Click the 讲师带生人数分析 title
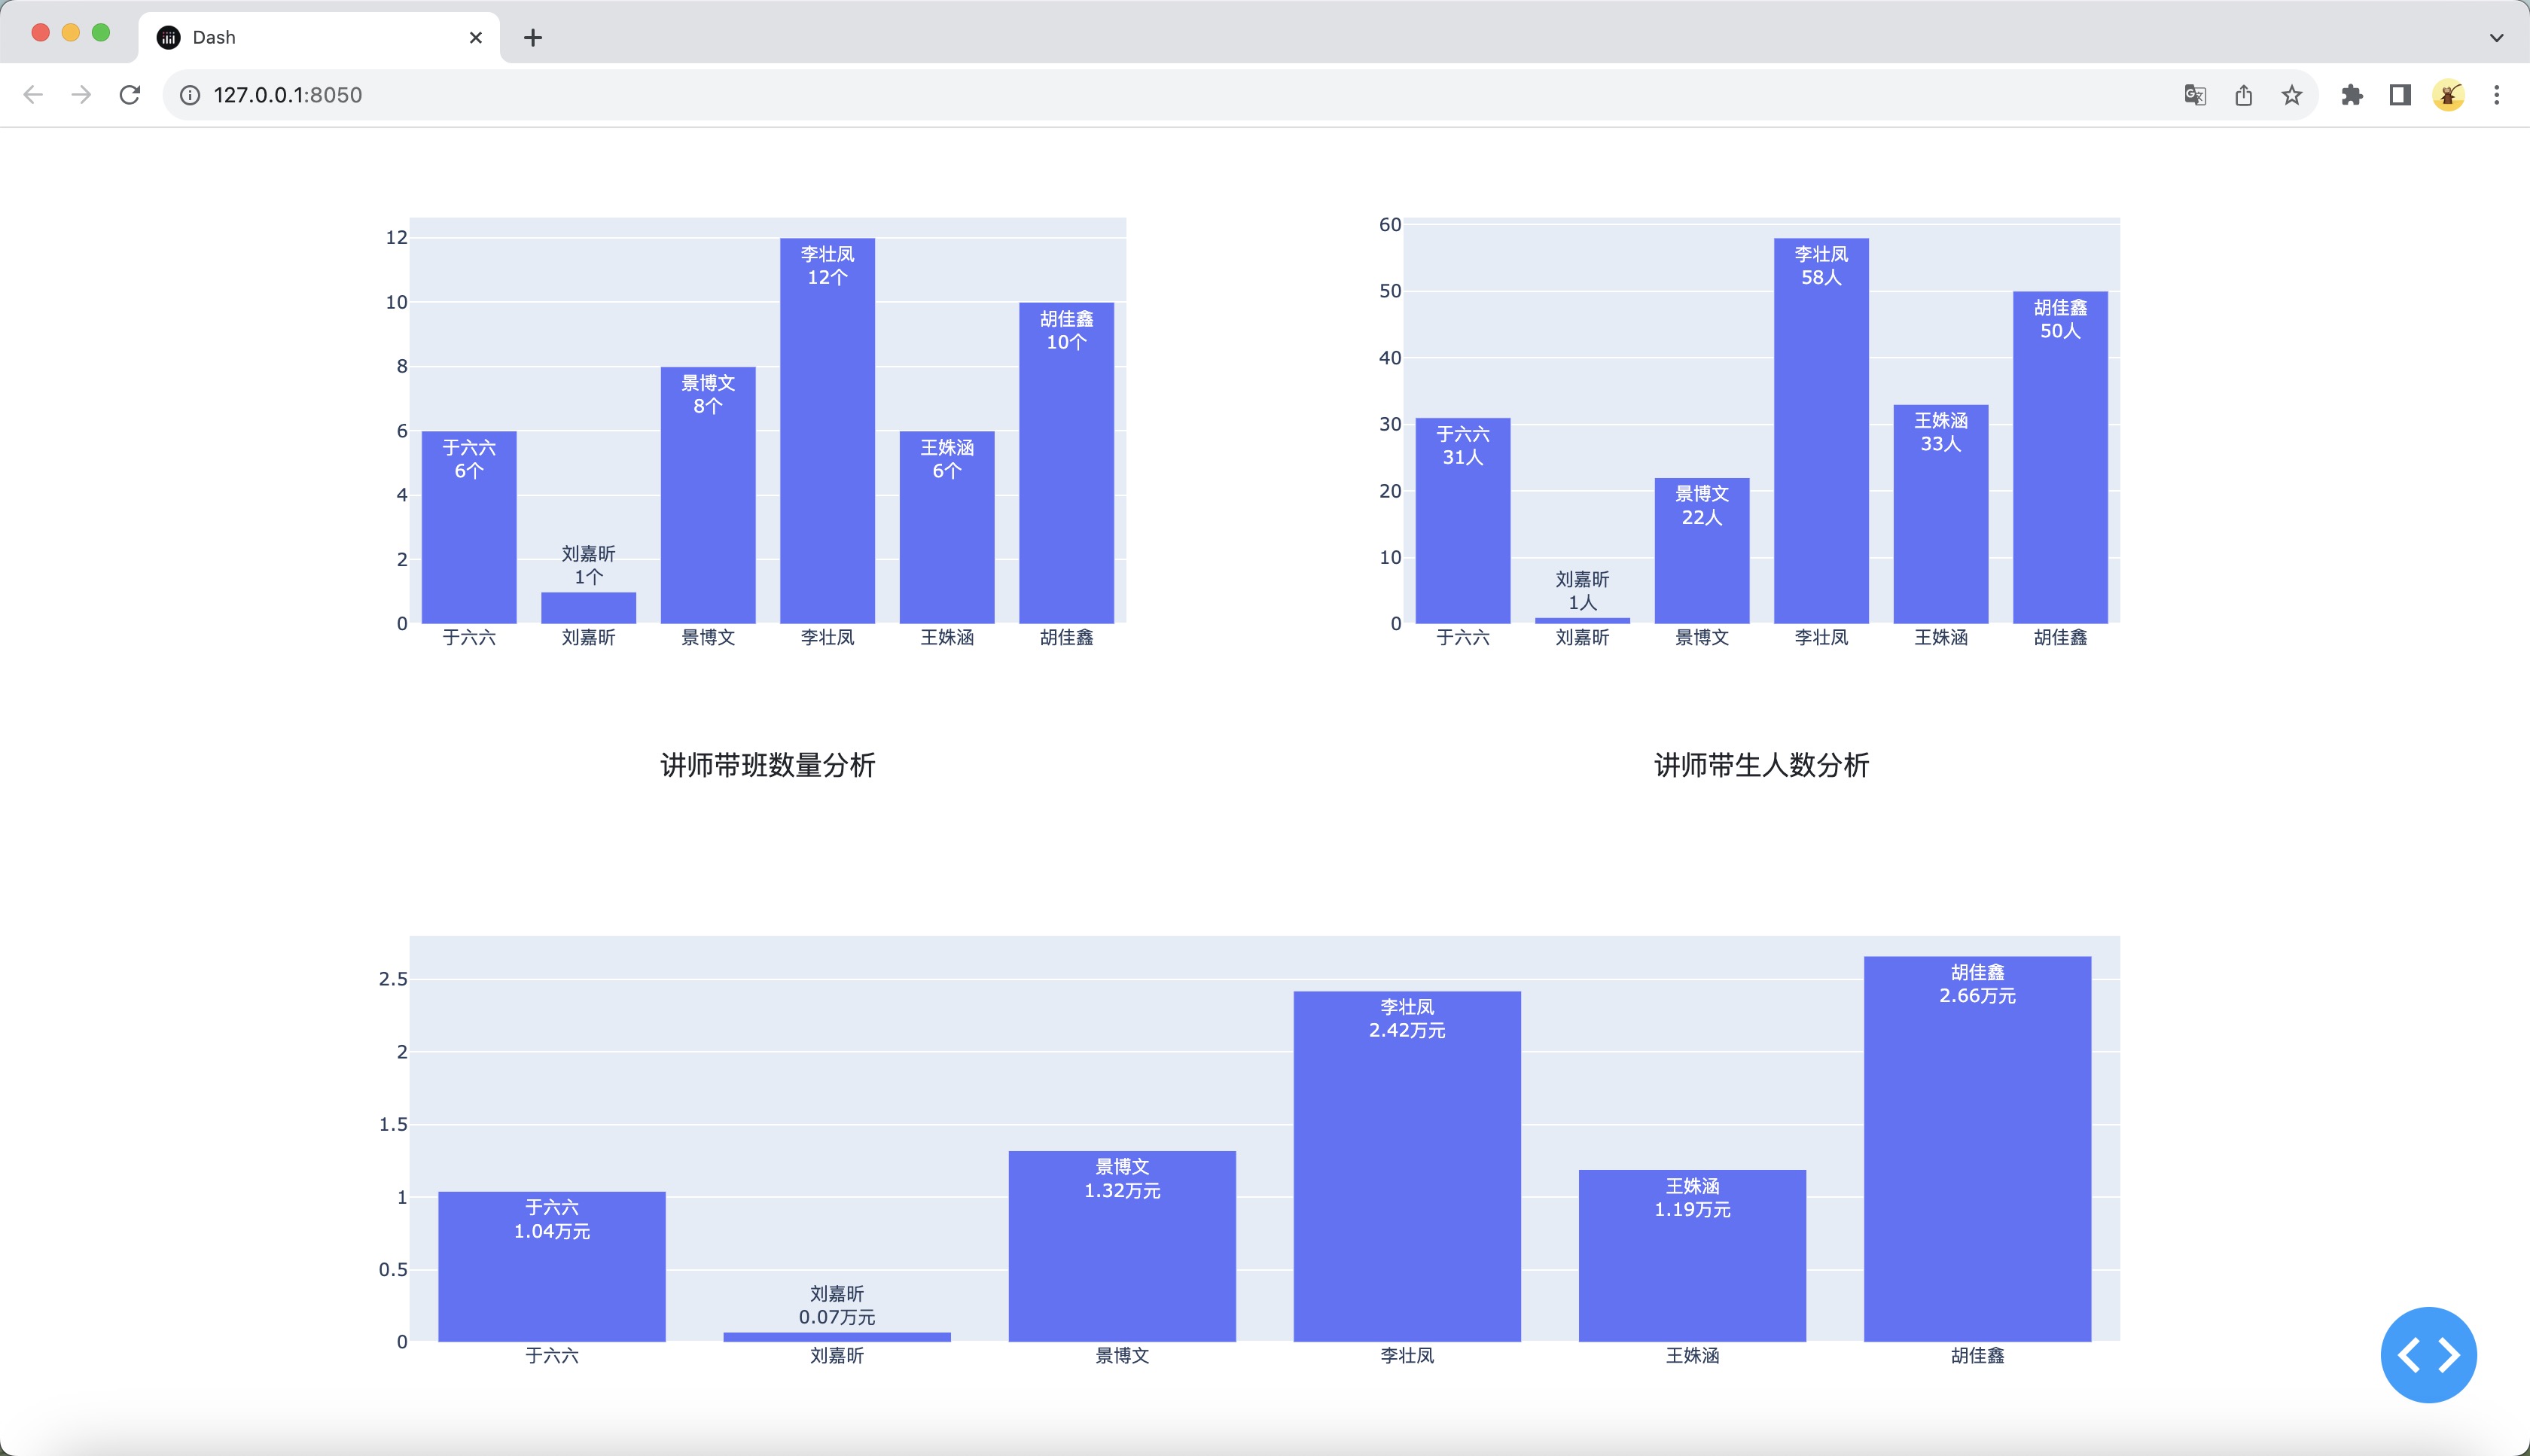 [1762, 765]
